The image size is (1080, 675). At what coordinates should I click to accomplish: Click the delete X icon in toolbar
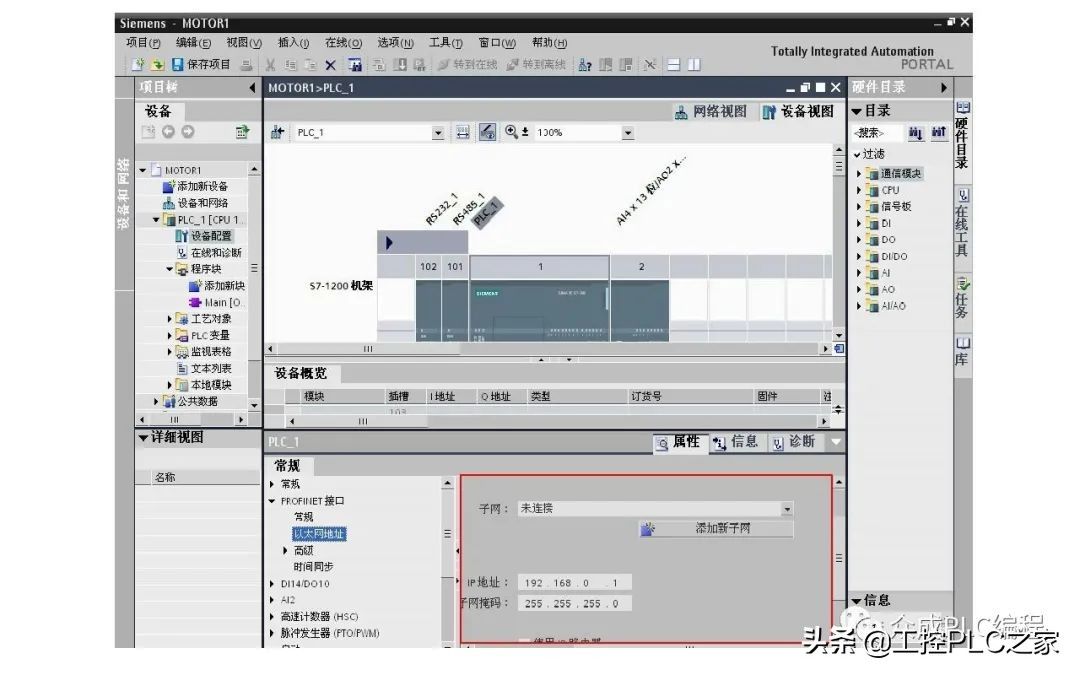pos(331,65)
